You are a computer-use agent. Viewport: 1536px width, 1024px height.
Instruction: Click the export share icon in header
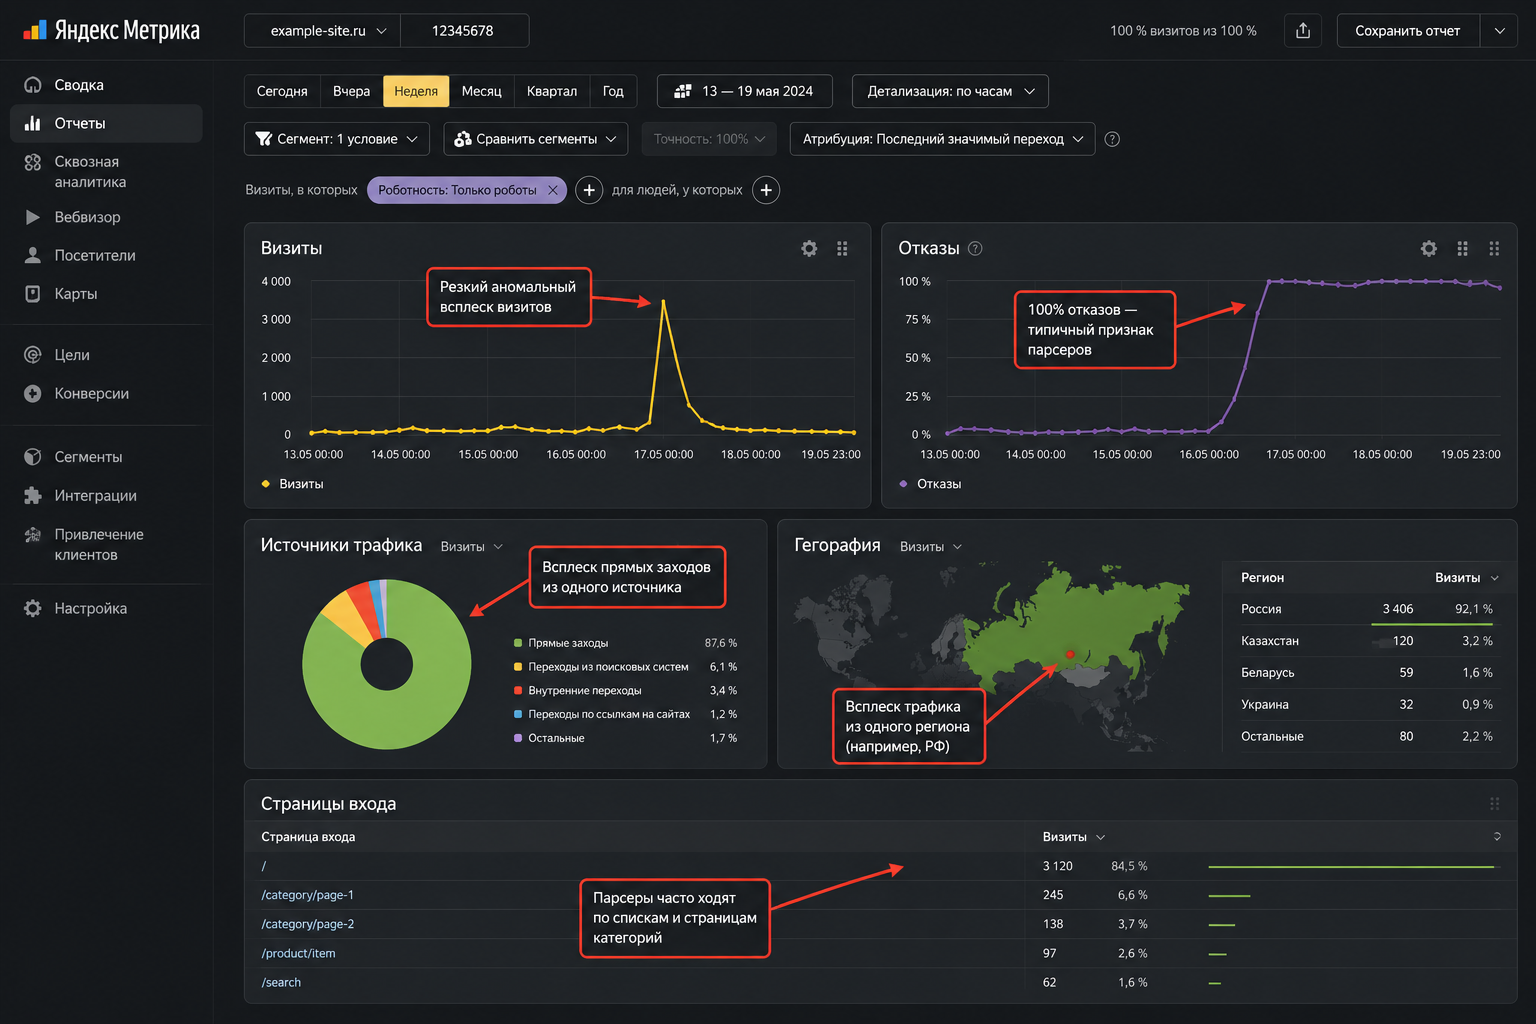(1303, 31)
